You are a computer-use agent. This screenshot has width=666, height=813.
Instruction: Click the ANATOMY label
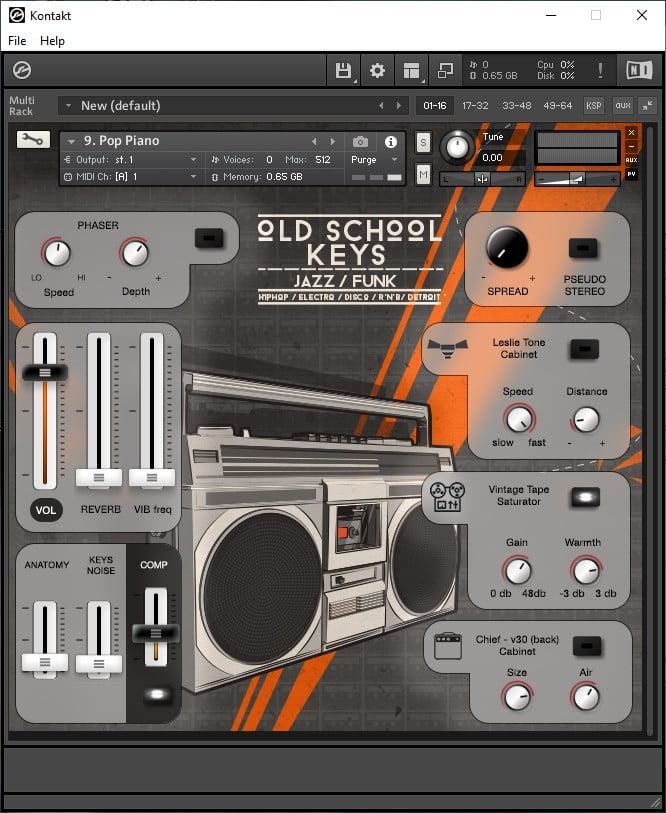click(47, 565)
